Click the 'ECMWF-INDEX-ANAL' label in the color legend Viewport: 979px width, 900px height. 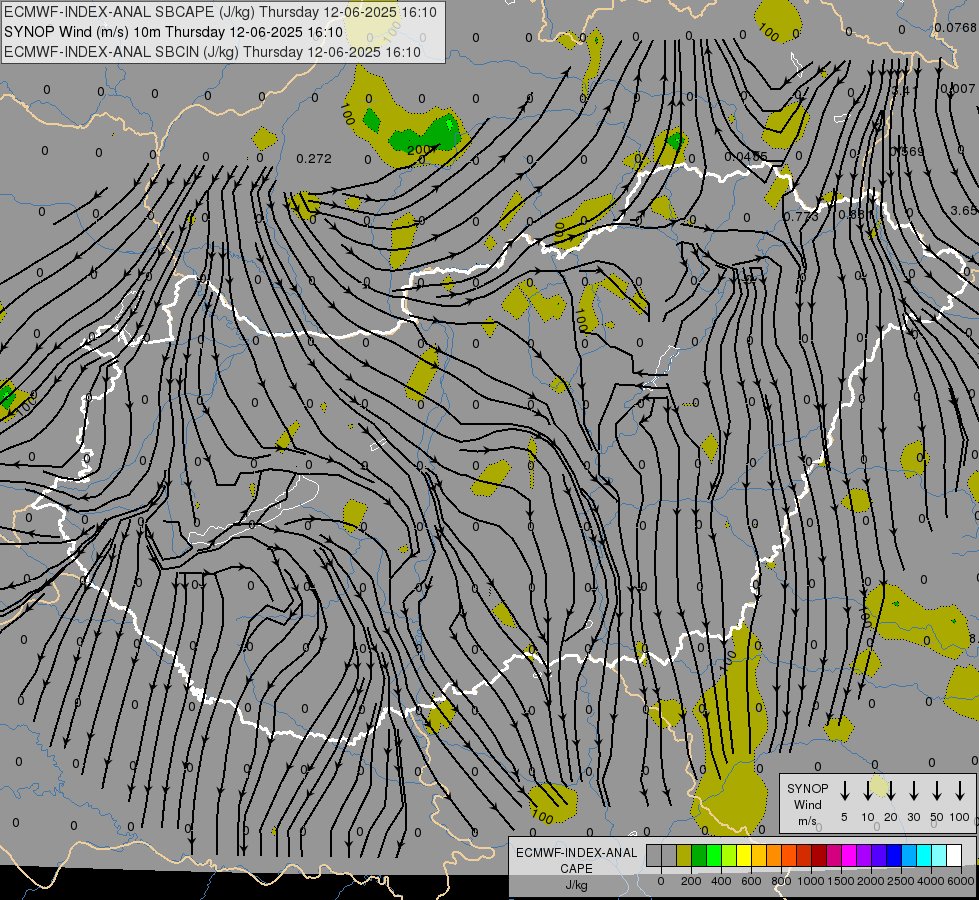[x=576, y=853]
